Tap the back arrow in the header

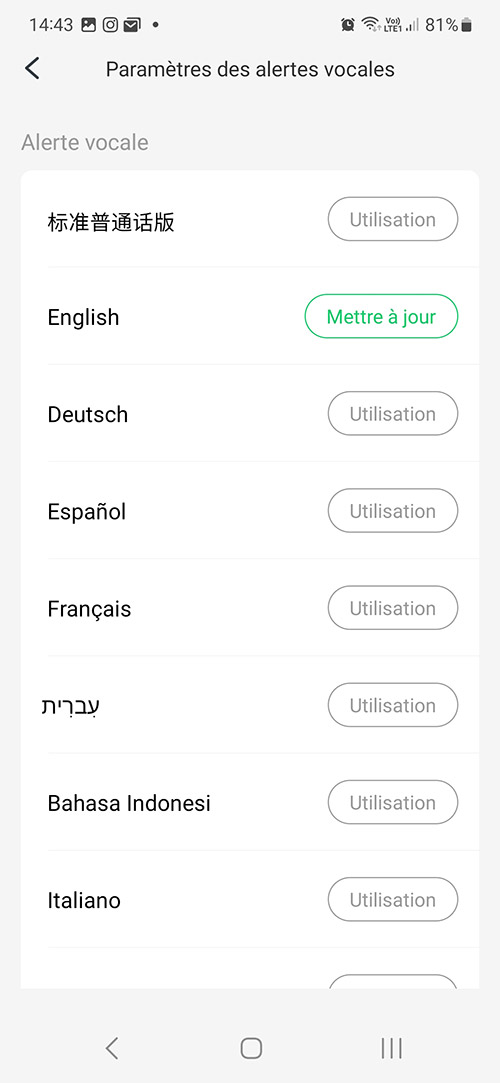pos(32,69)
